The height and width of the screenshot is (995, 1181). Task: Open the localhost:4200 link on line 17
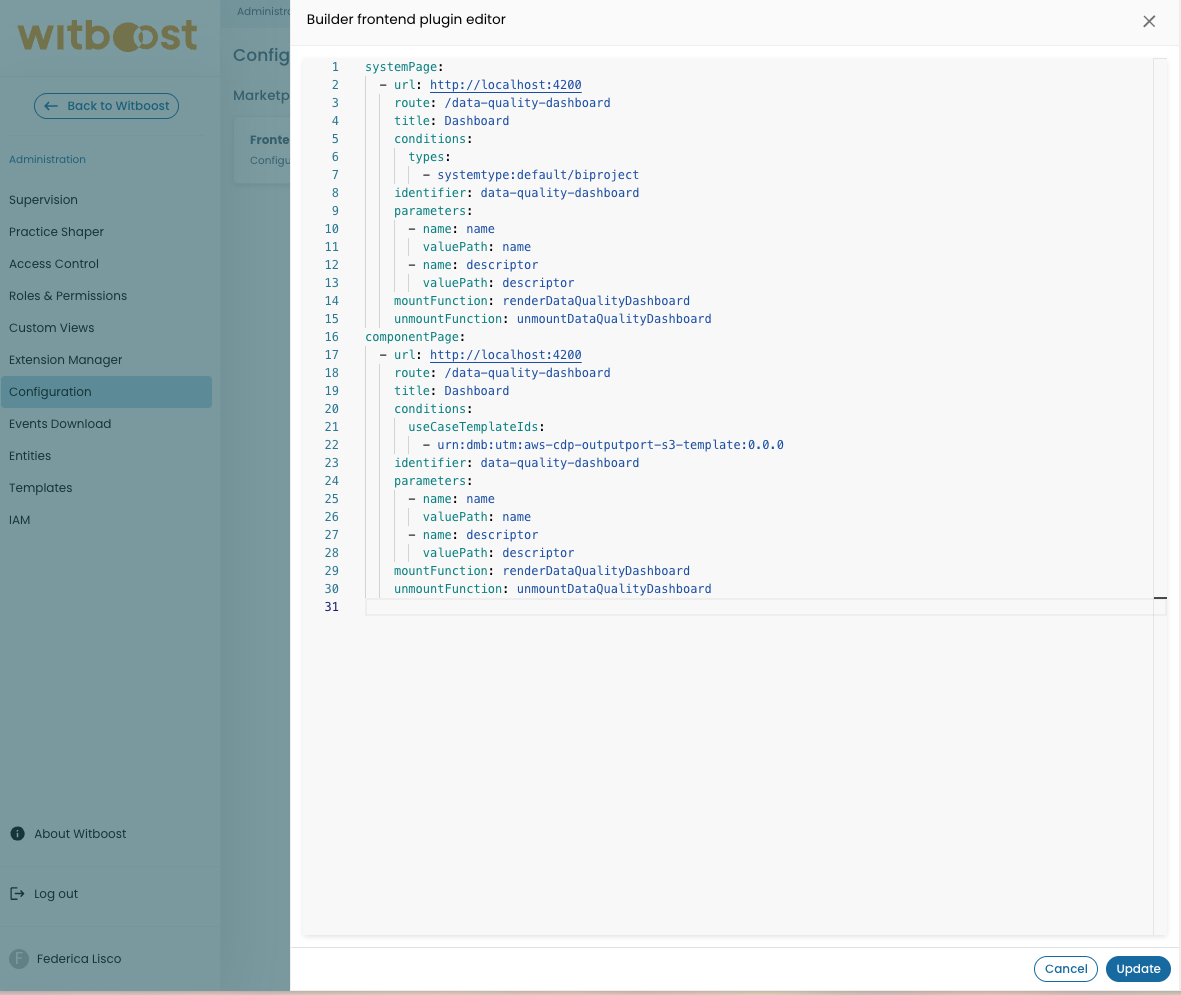tap(505, 354)
